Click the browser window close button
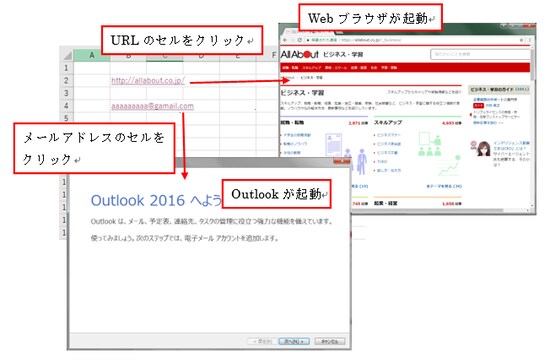550x364 pixels. click(x=529, y=26)
